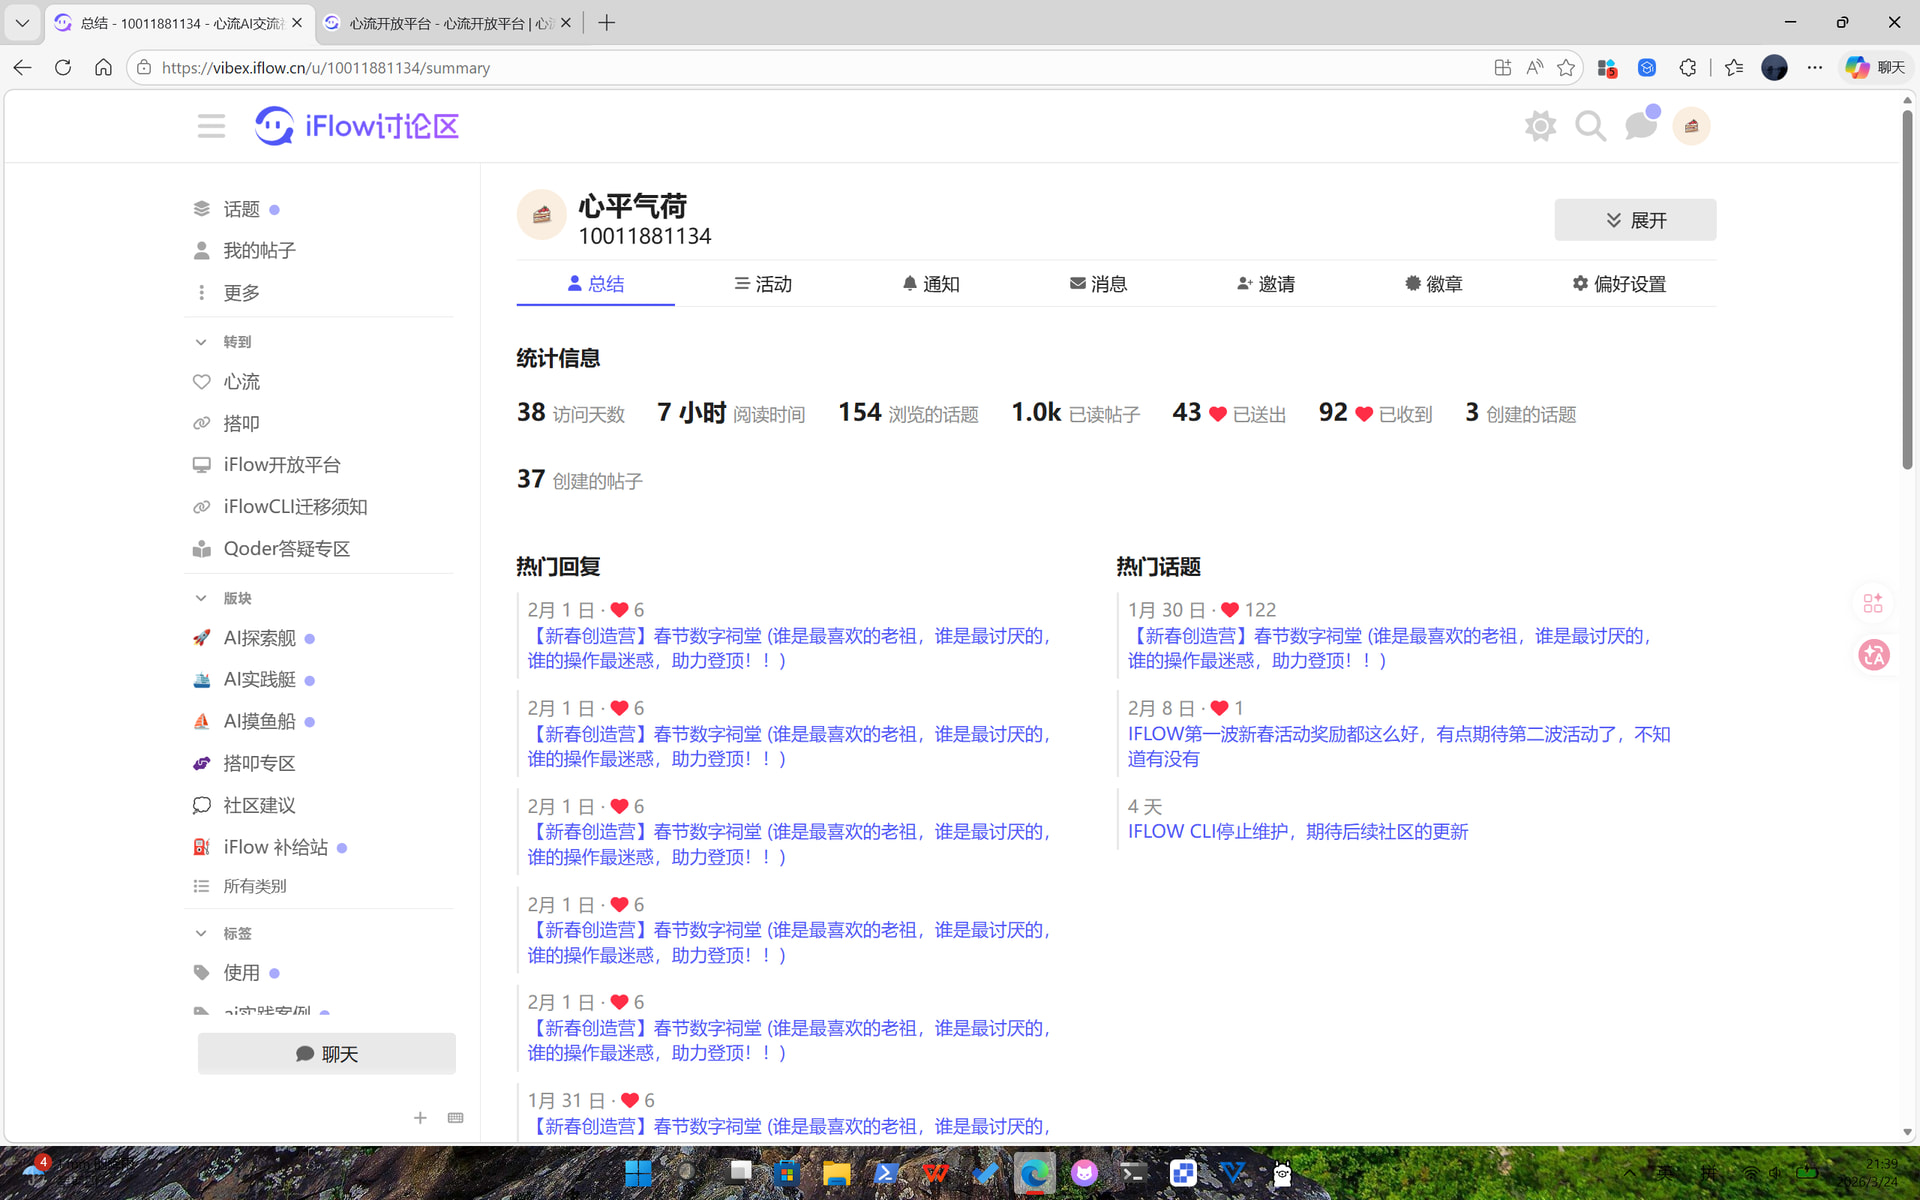The width and height of the screenshot is (1920, 1200).
Task: Expand the profile with 展开 button
Action: pyautogui.click(x=1635, y=220)
